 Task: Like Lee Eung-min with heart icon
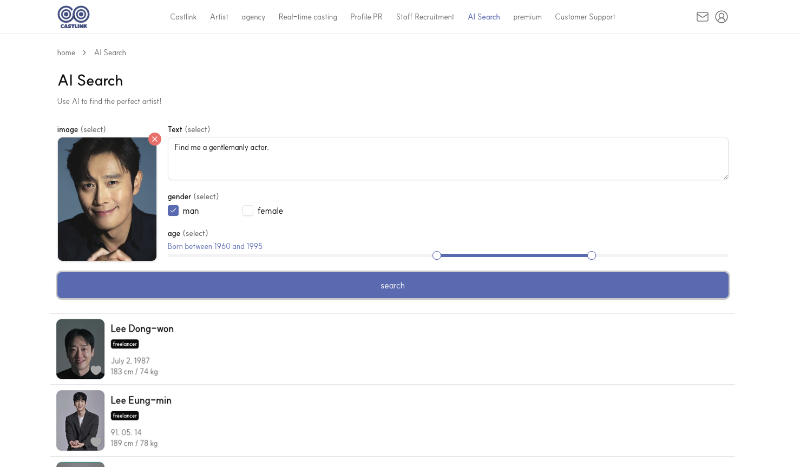(96, 441)
